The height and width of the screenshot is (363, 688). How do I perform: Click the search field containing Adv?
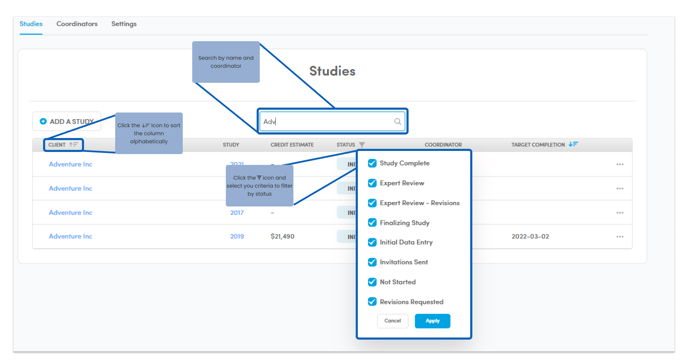(332, 122)
